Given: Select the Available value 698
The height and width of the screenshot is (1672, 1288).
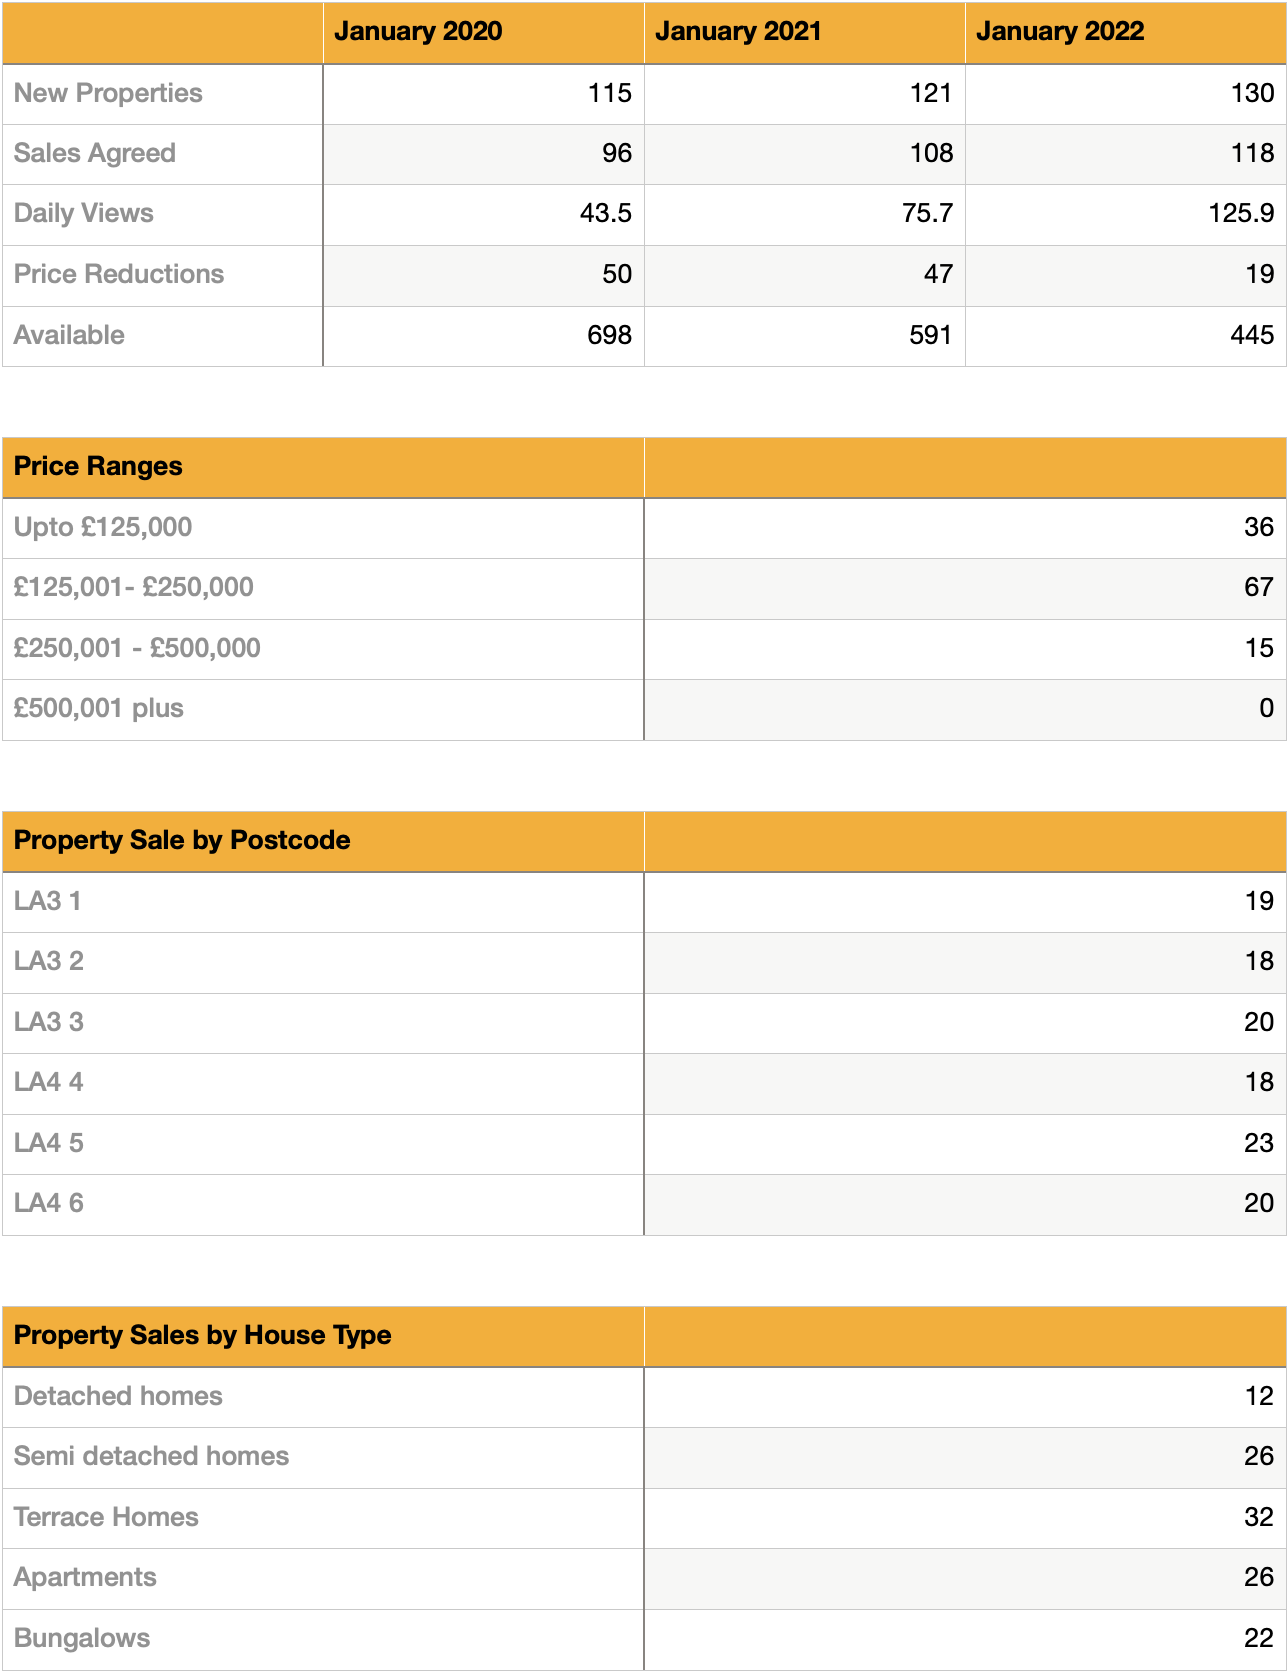Looking at the screenshot, I should [609, 335].
